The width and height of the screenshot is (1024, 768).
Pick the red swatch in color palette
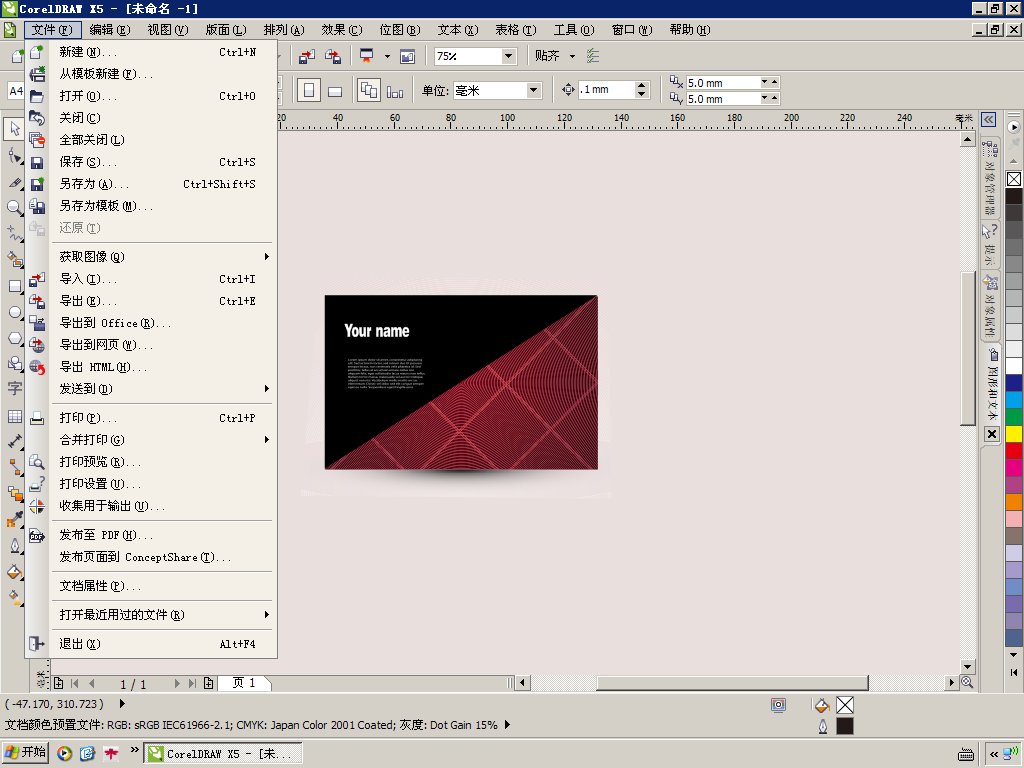pyautogui.click(x=1014, y=451)
